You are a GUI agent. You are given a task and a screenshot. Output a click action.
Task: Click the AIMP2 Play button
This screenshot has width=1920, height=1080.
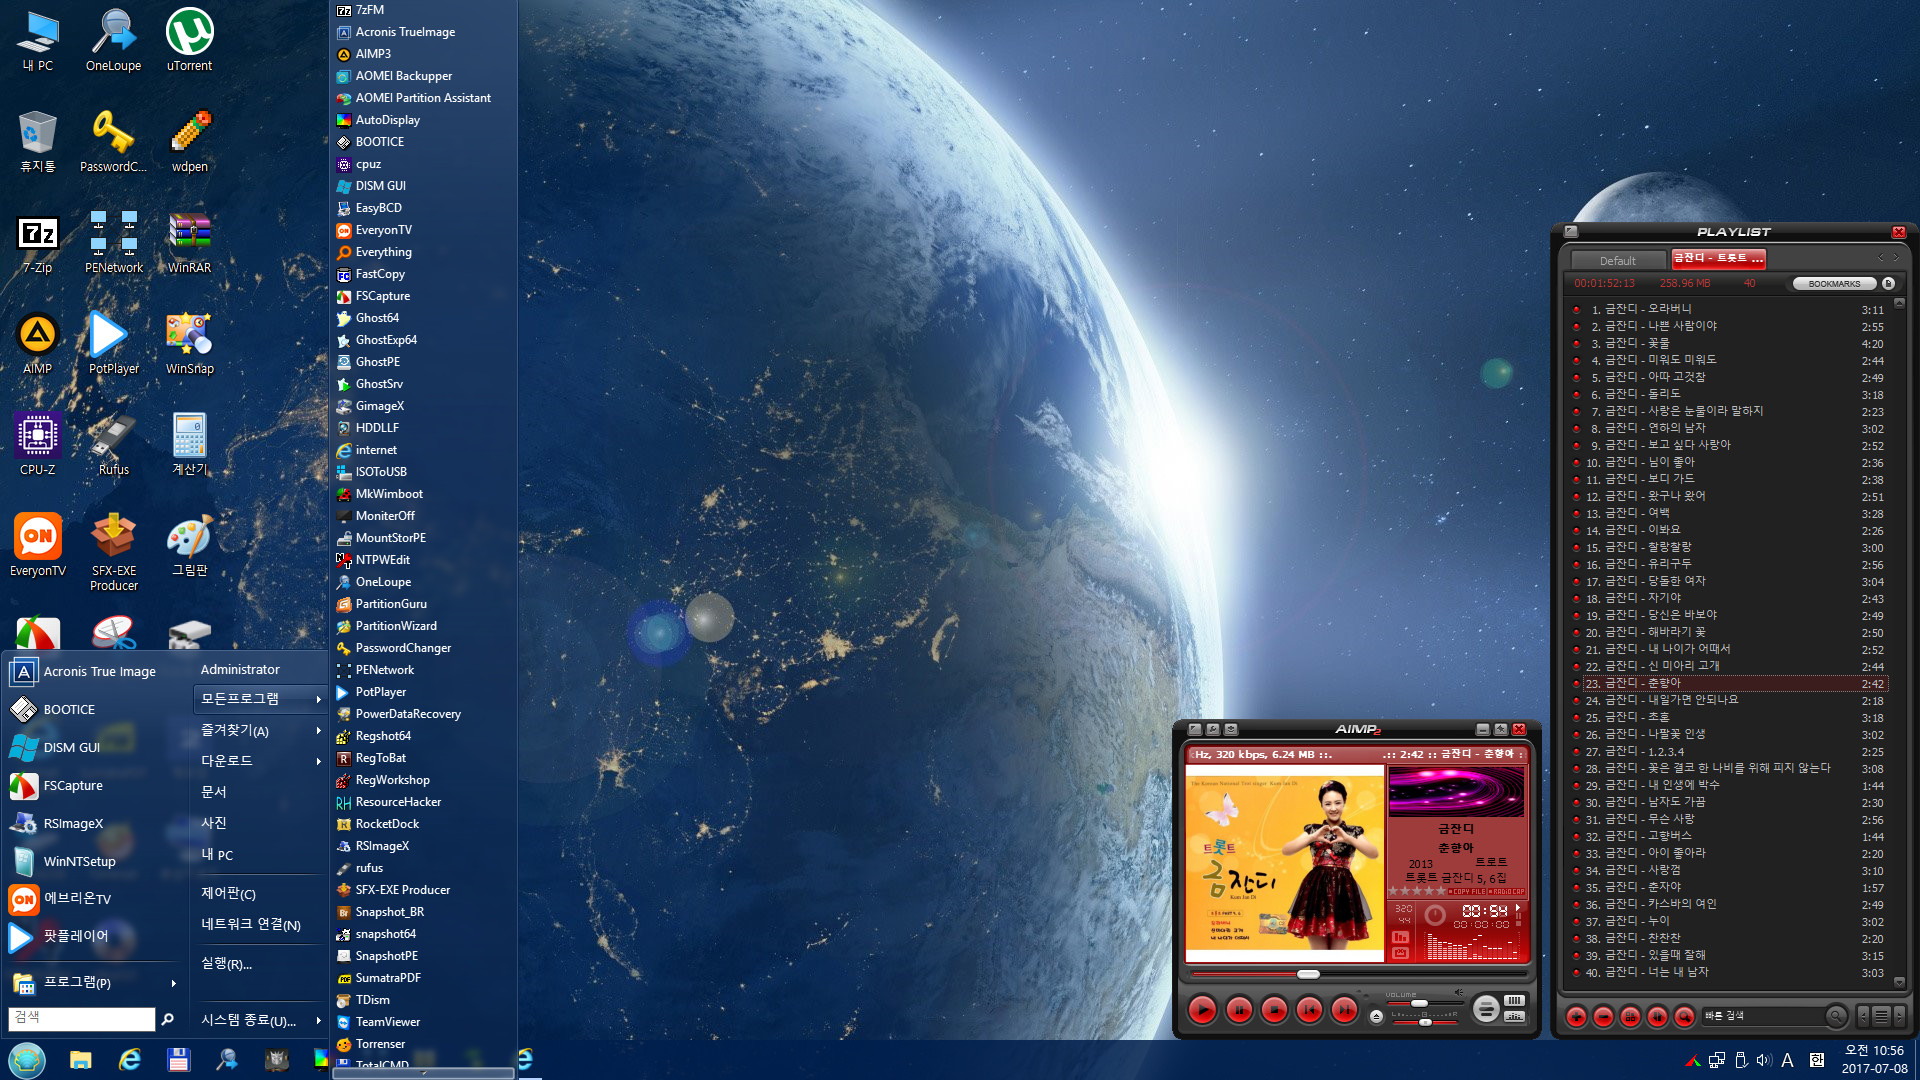[x=1202, y=1010]
